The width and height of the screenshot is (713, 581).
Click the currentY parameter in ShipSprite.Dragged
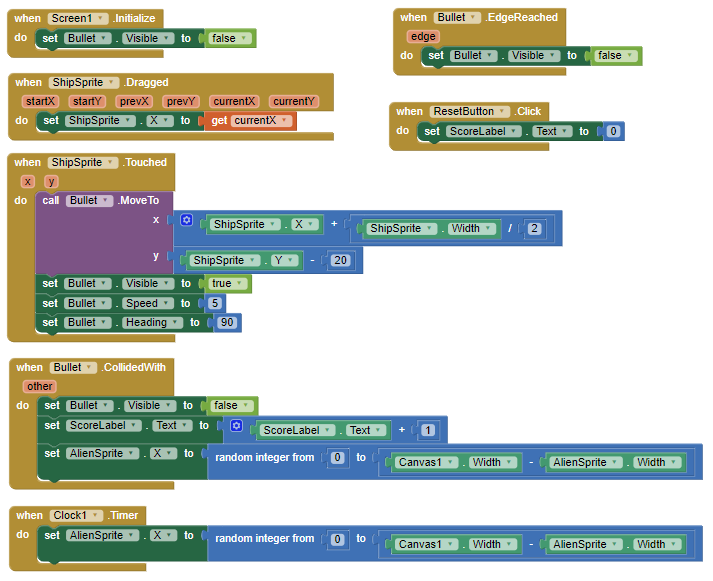(x=293, y=101)
